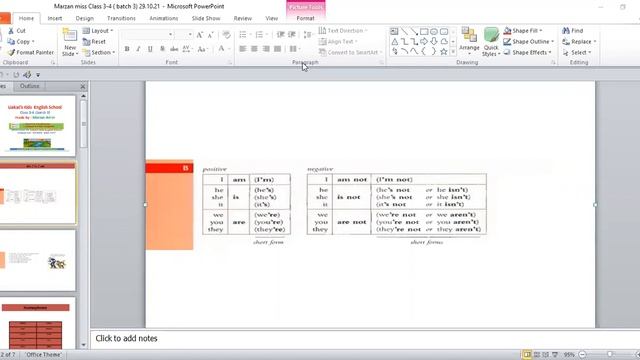
Task: Select the rectangle shape
Action: (424, 31)
